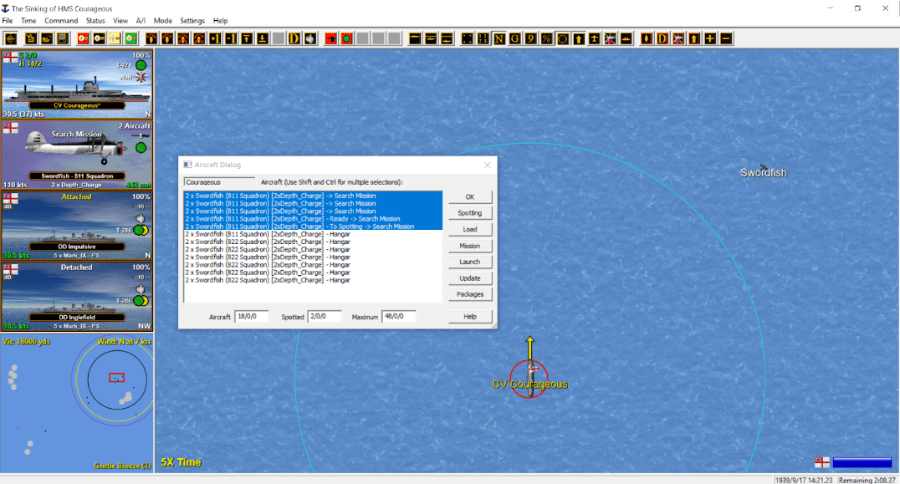Click OK in the Aircraft Dialog
900x484 pixels.
tap(470, 196)
